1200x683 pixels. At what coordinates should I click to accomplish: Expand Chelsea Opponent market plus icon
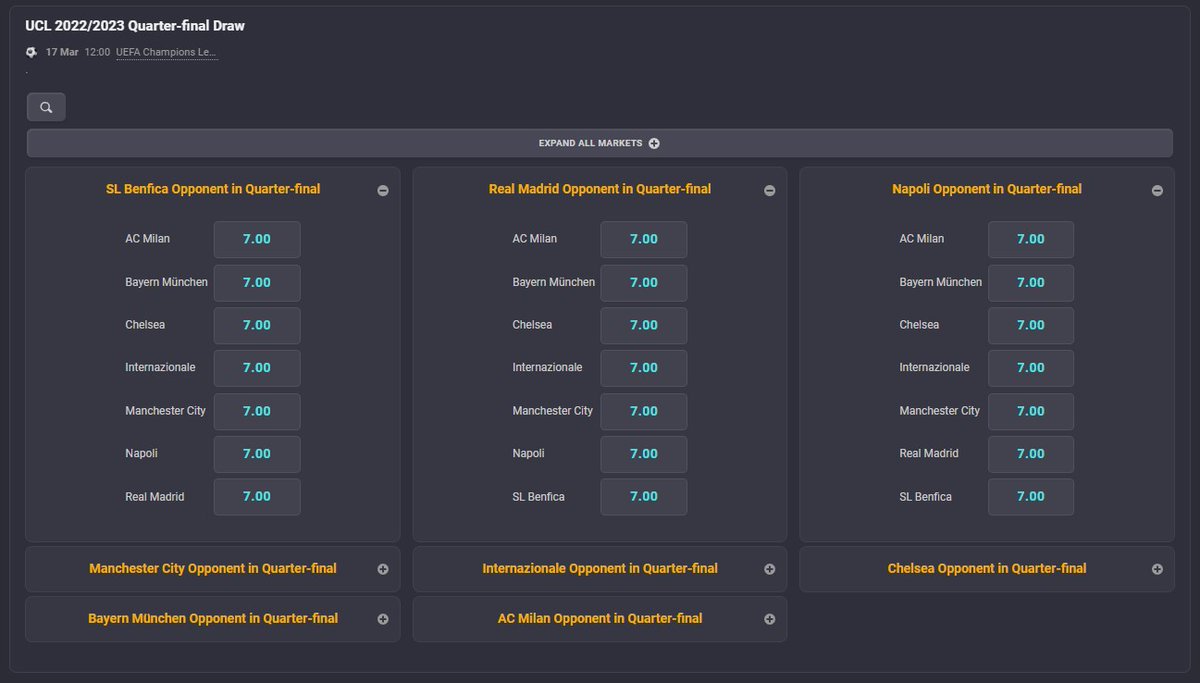1157,569
